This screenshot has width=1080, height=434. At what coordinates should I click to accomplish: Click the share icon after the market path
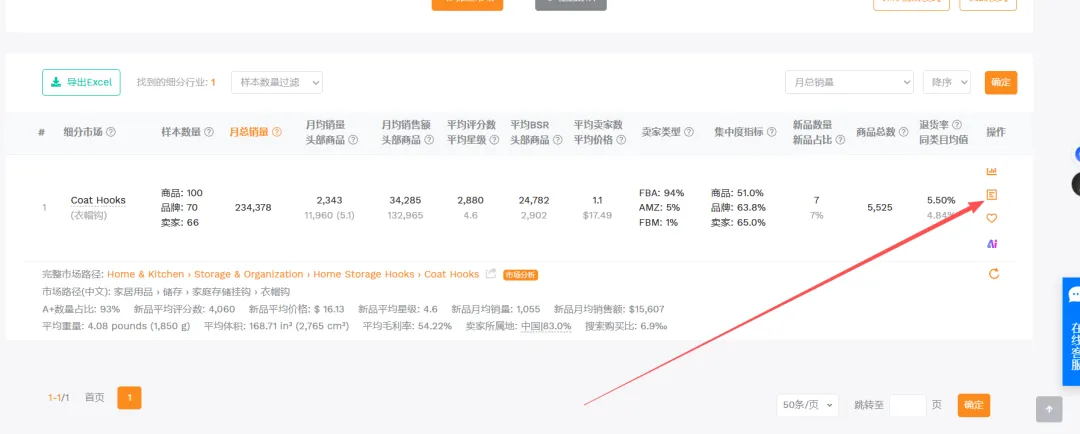click(x=491, y=273)
